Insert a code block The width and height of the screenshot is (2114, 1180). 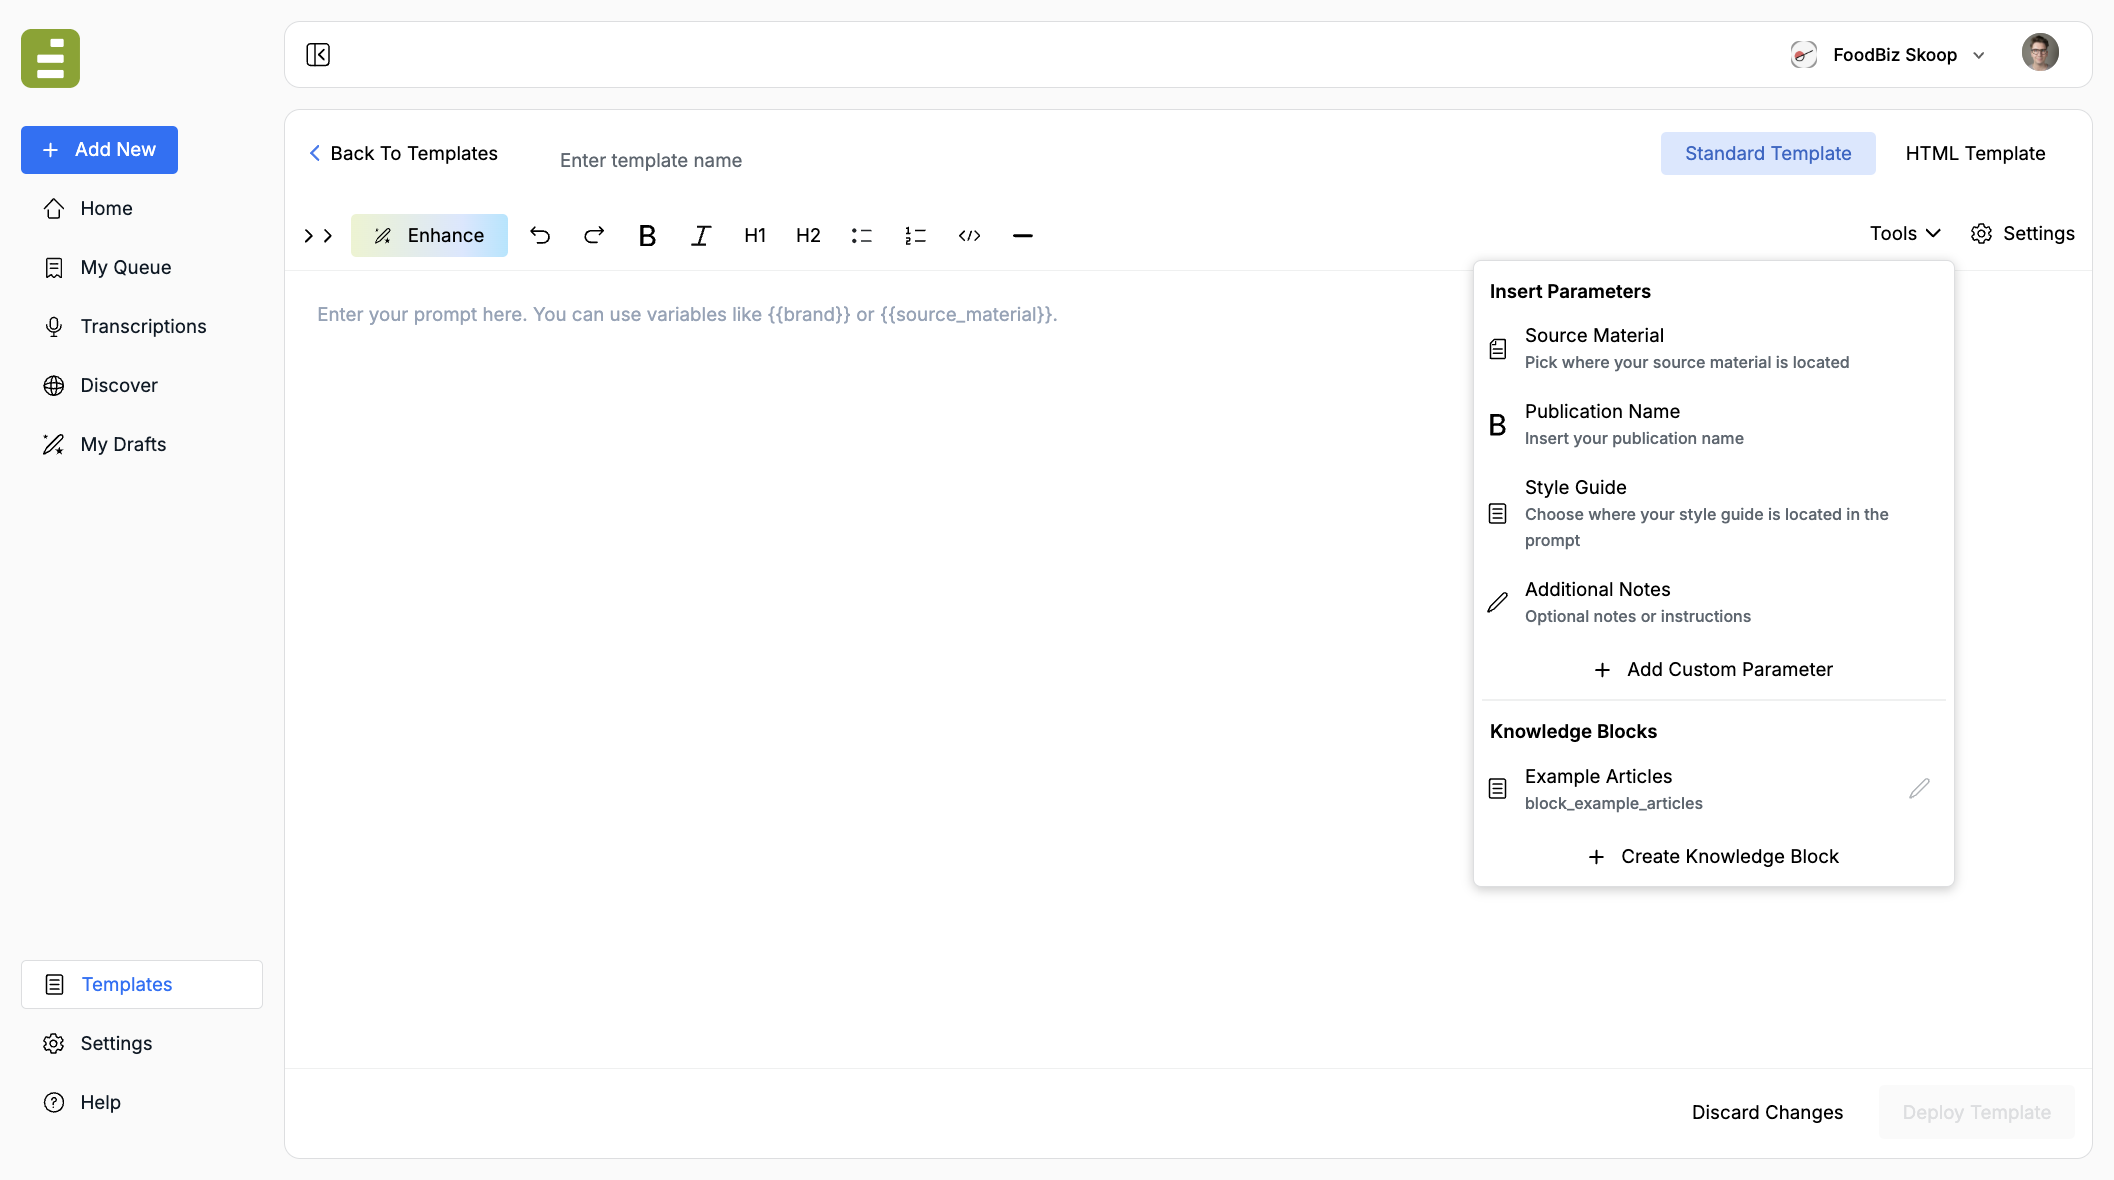pyautogui.click(x=969, y=235)
